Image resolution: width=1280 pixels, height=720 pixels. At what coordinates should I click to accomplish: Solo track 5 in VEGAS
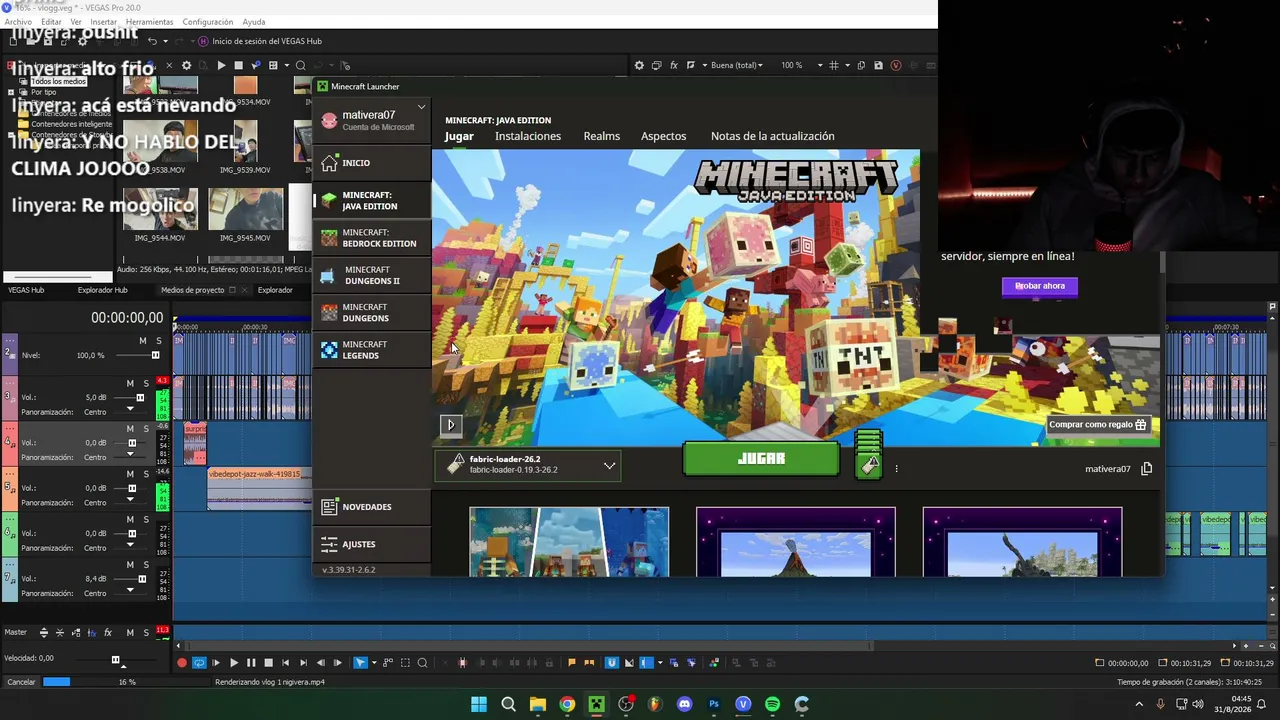[146, 474]
